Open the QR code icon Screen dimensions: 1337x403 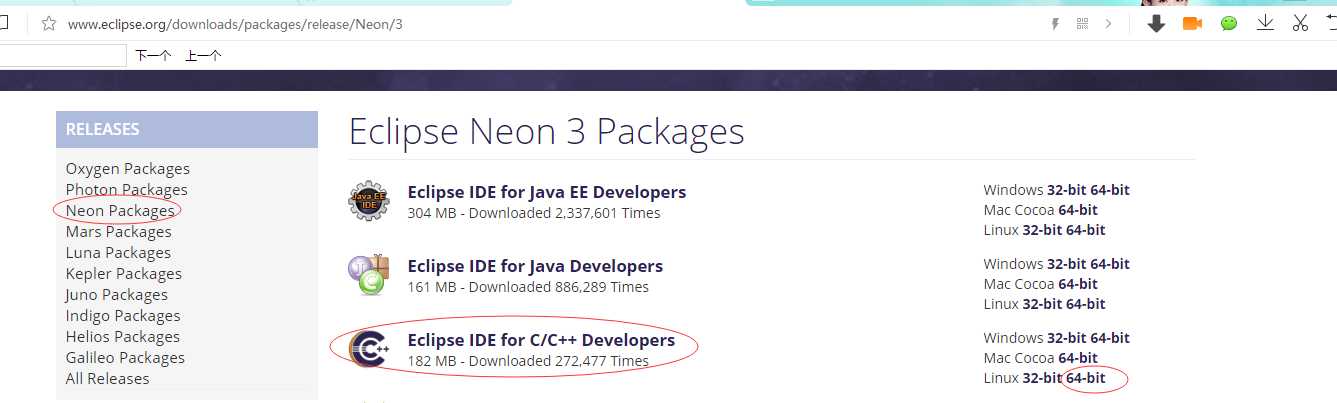pyautogui.click(x=1081, y=24)
